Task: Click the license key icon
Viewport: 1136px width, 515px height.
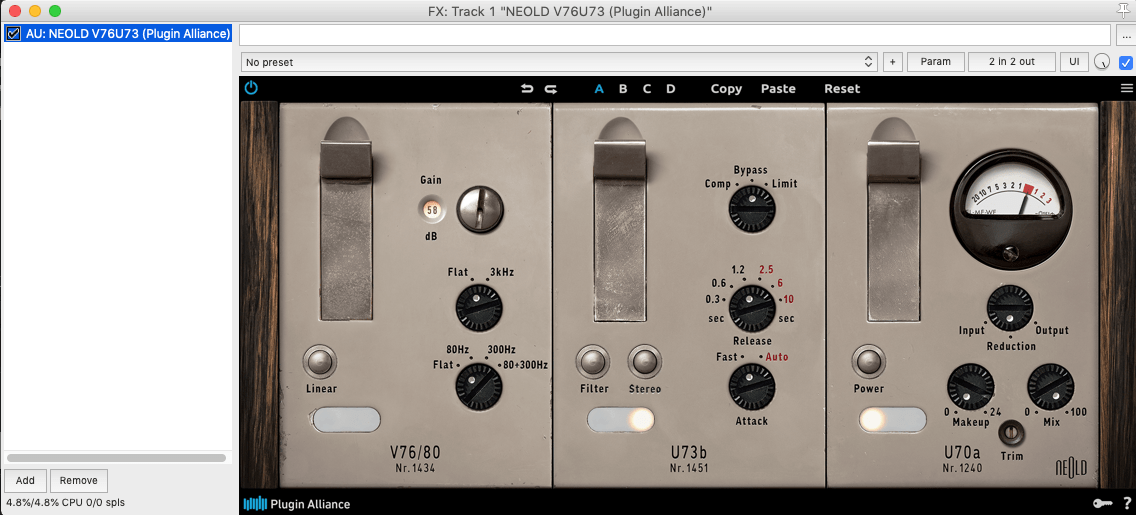Action: 1103,503
